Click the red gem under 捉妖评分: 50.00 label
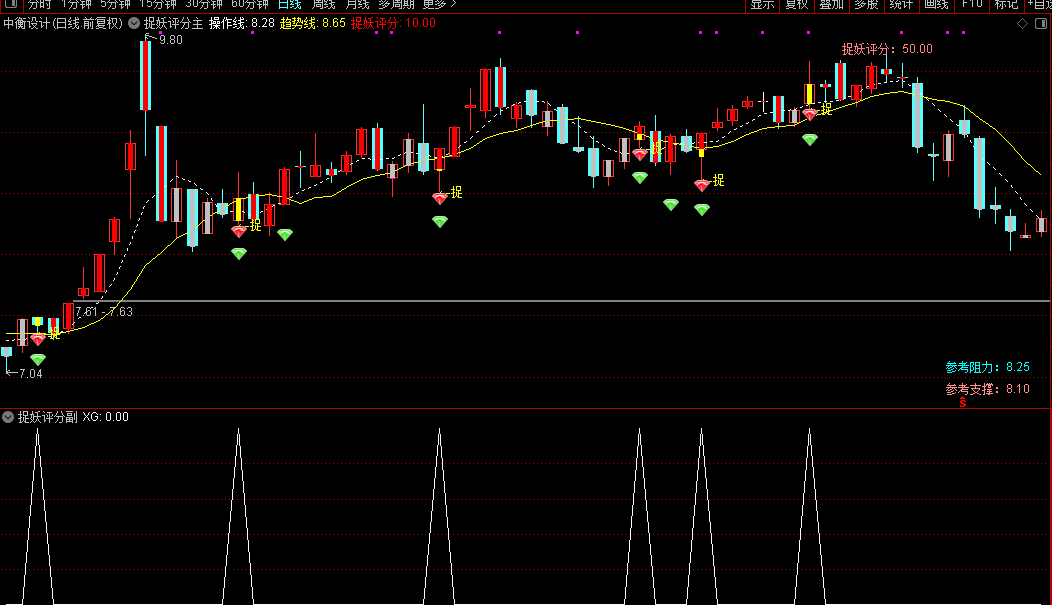1052x605 pixels. 810,115
